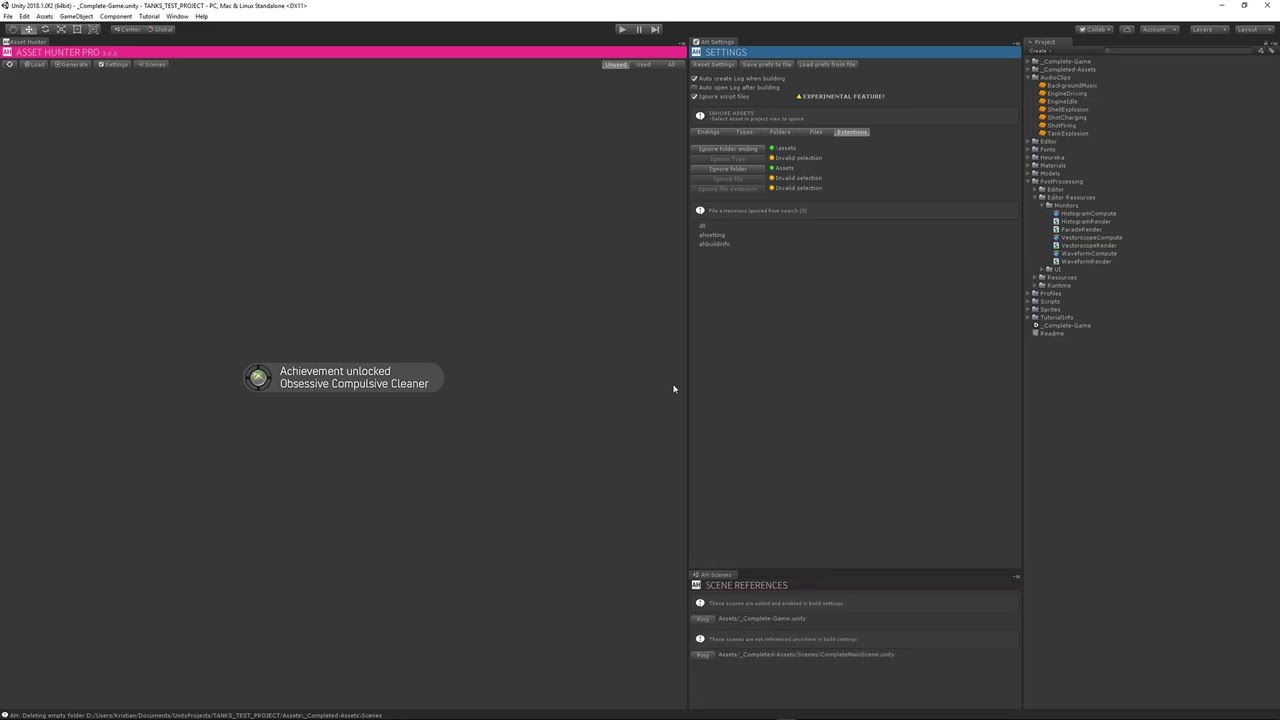Open the Tutorial menu
The width and height of the screenshot is (1280, 720).
[149, 17]
